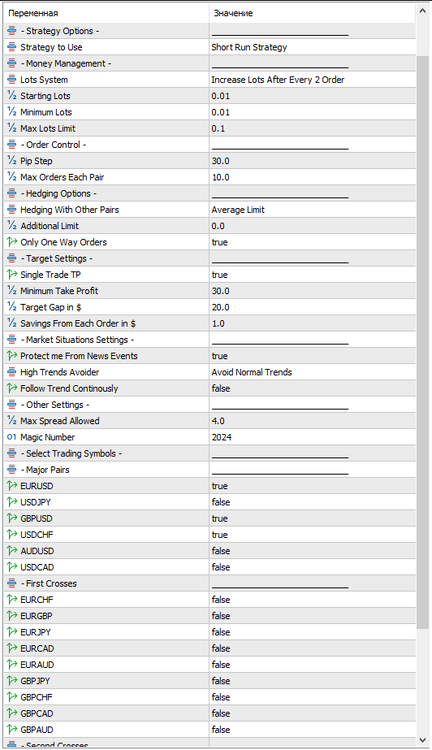This screenshot has height=750, width=432.
Task: Toggle the Single Trade TP true value
Action: 312,275
